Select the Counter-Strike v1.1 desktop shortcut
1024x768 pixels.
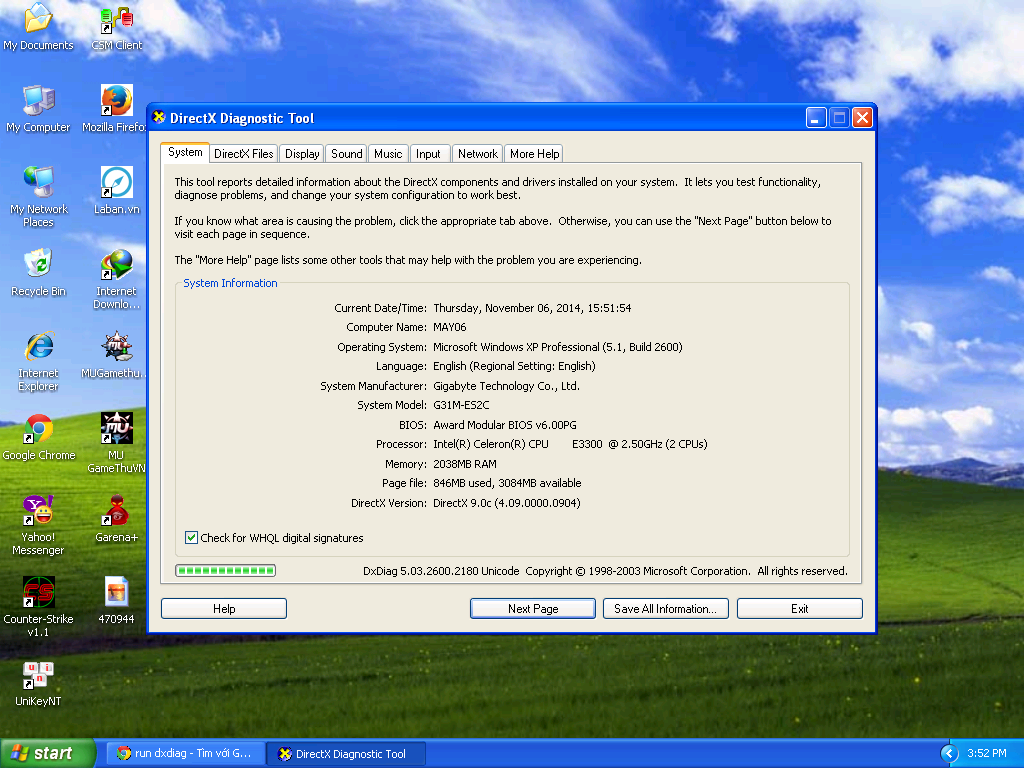[39, 607]
